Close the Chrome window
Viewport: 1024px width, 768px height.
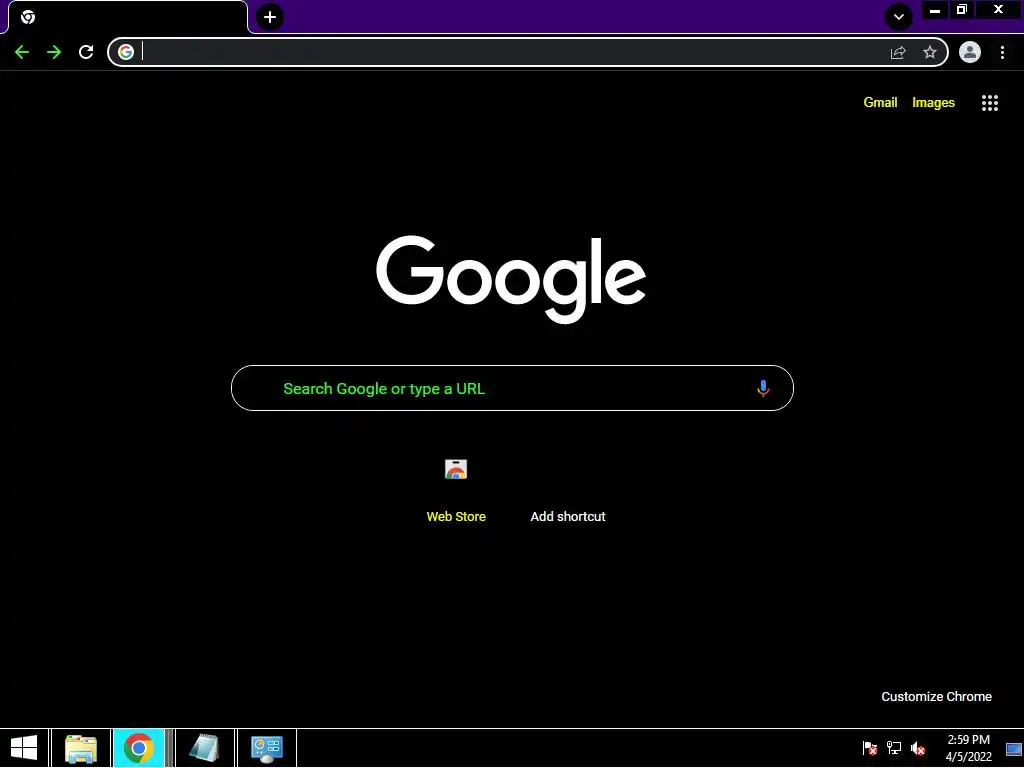click(x=998, y=10)
